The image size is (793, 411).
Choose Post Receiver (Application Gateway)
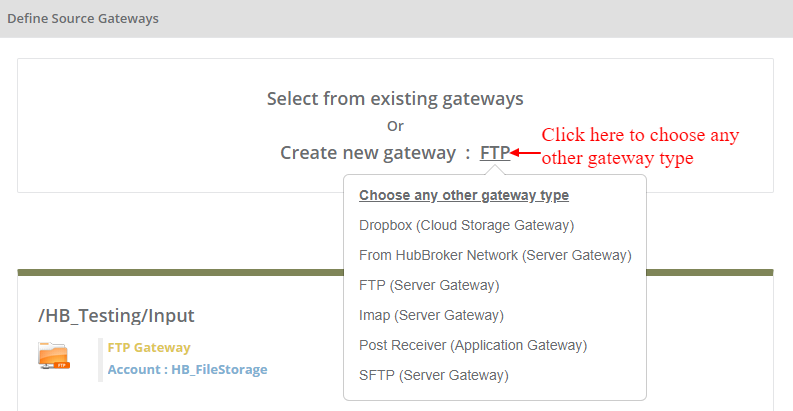pyautogui.click(x=473, y=345)
